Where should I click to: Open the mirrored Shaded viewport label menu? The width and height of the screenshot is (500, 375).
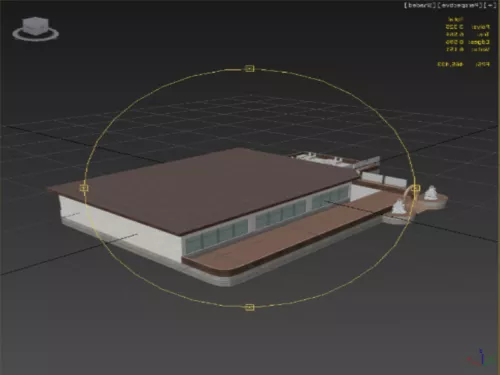(420, 5)
